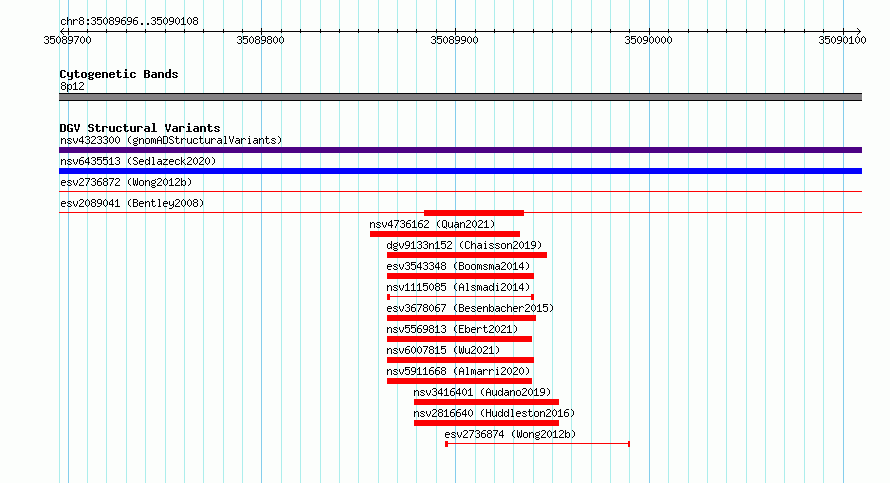Click the 35090100 ruler coordinate

842,40
